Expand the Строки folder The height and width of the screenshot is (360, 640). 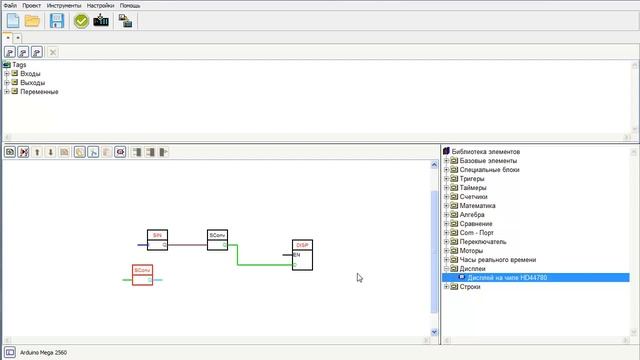click(x=446, y=287)
